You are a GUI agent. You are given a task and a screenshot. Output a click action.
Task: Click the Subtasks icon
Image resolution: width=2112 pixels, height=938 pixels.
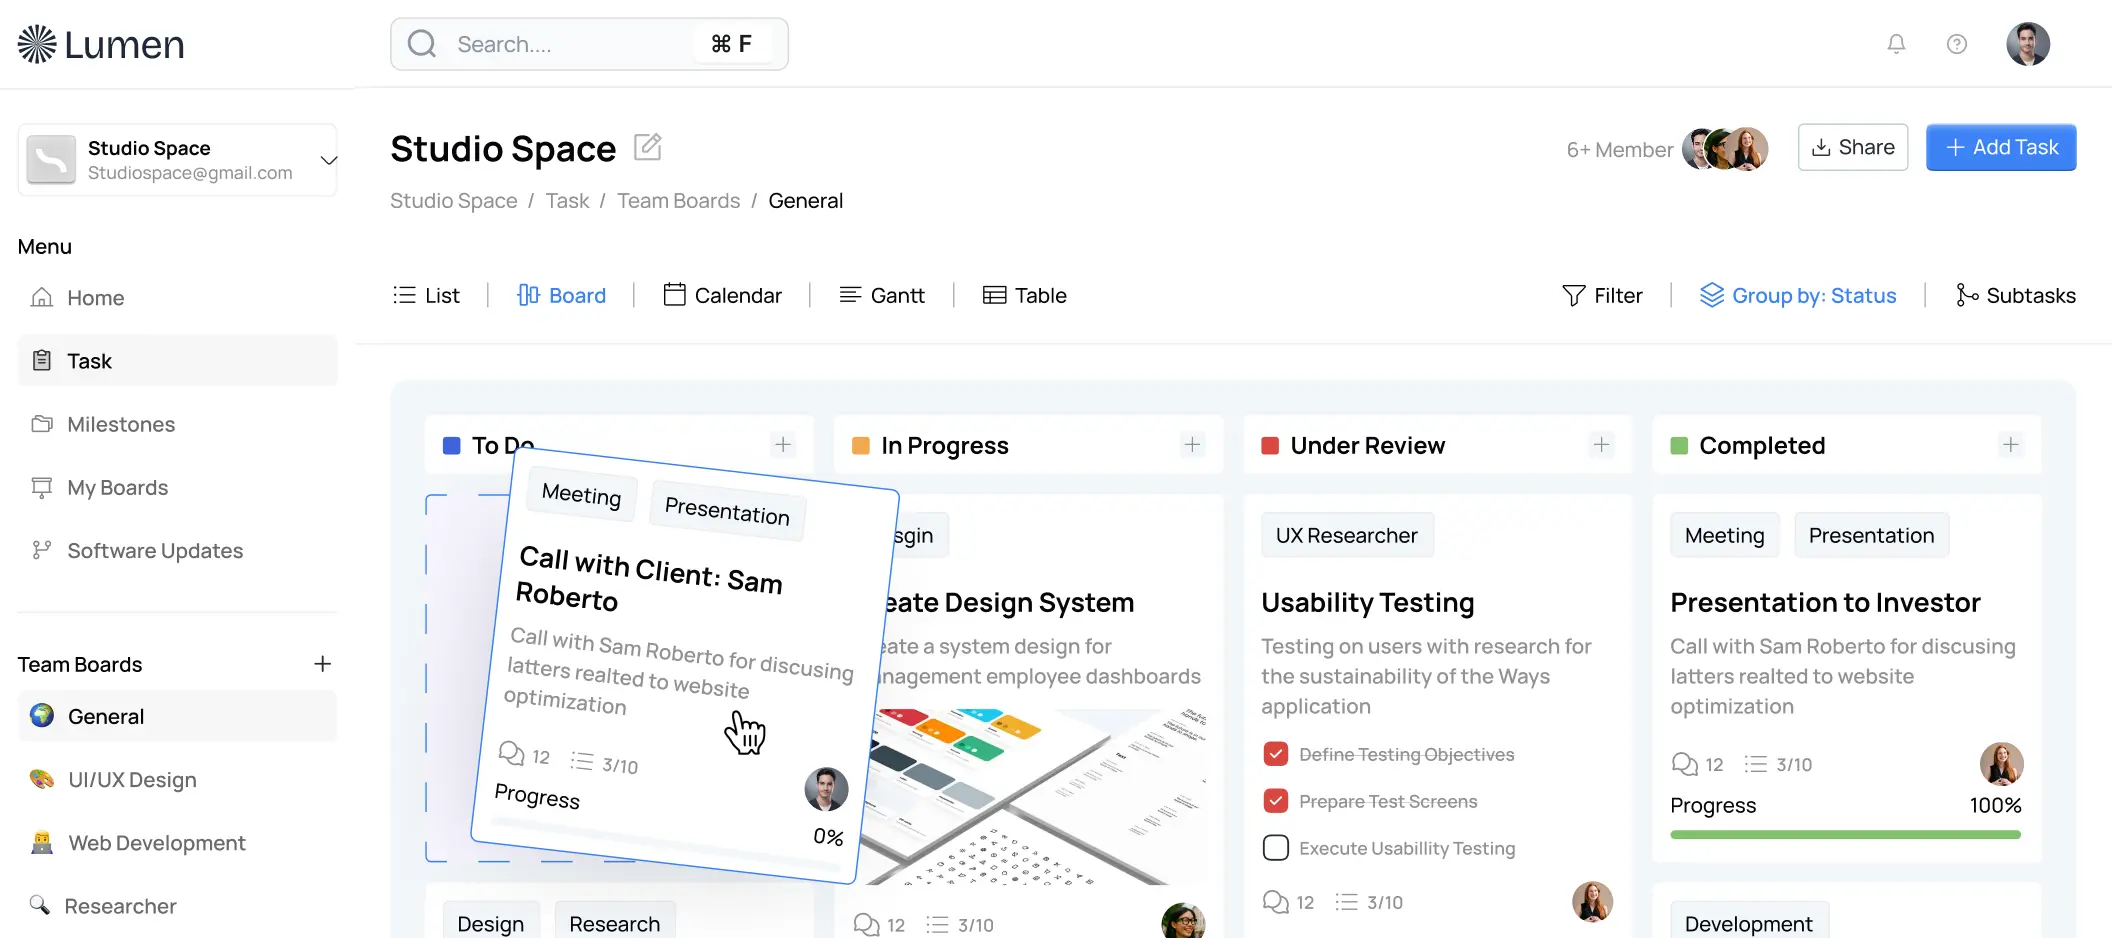click(x=1967, y=295)
